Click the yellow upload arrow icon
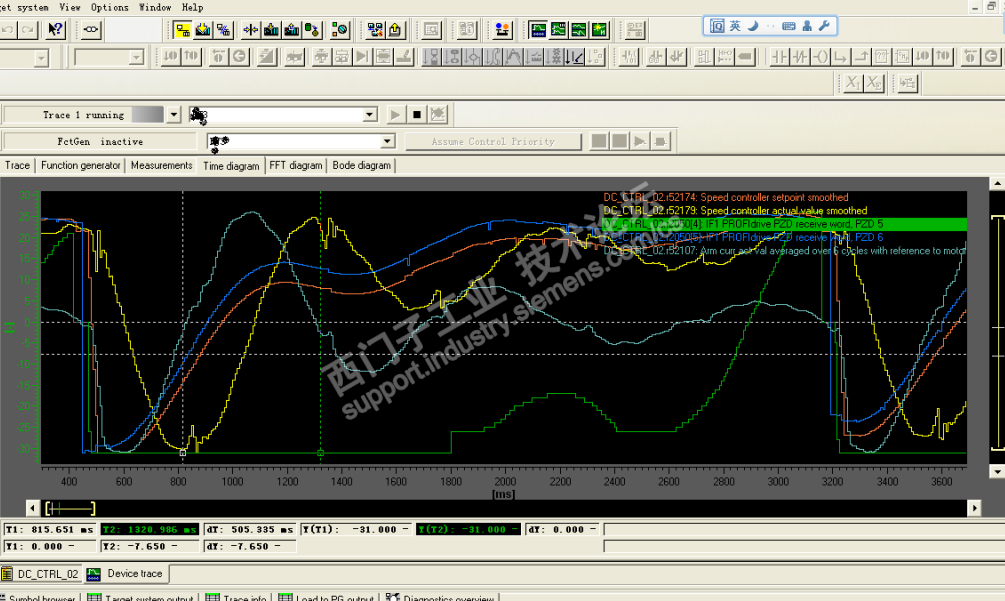The image size is (1005, 601). pos(395,29)
